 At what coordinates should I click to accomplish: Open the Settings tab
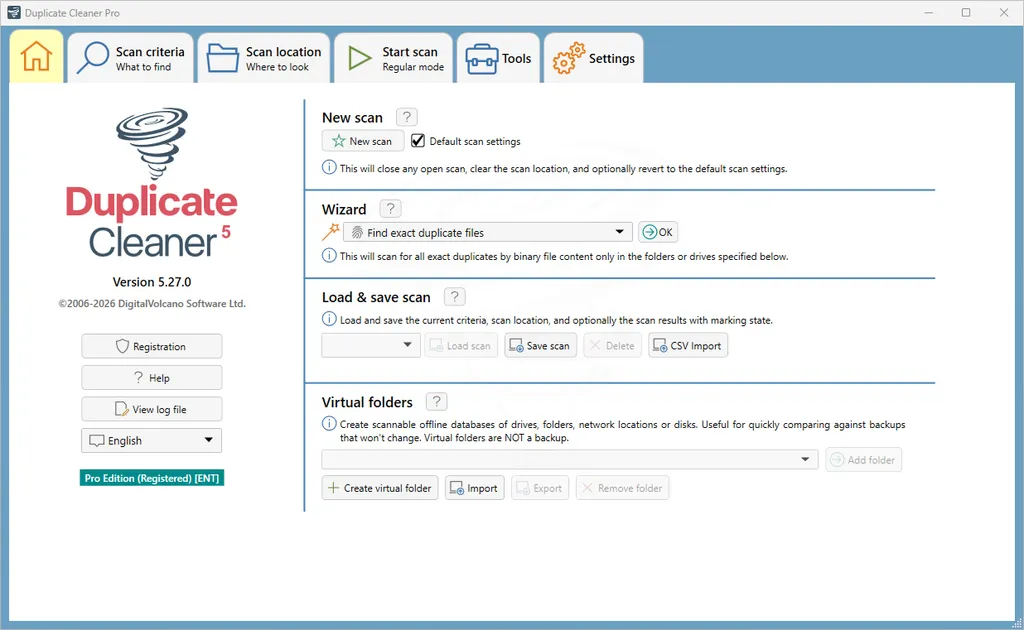594,58
